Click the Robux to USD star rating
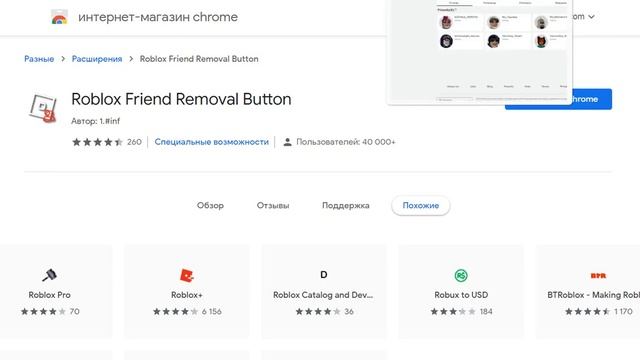The width and height of the screenshot is (640, 360). point(453,311)
